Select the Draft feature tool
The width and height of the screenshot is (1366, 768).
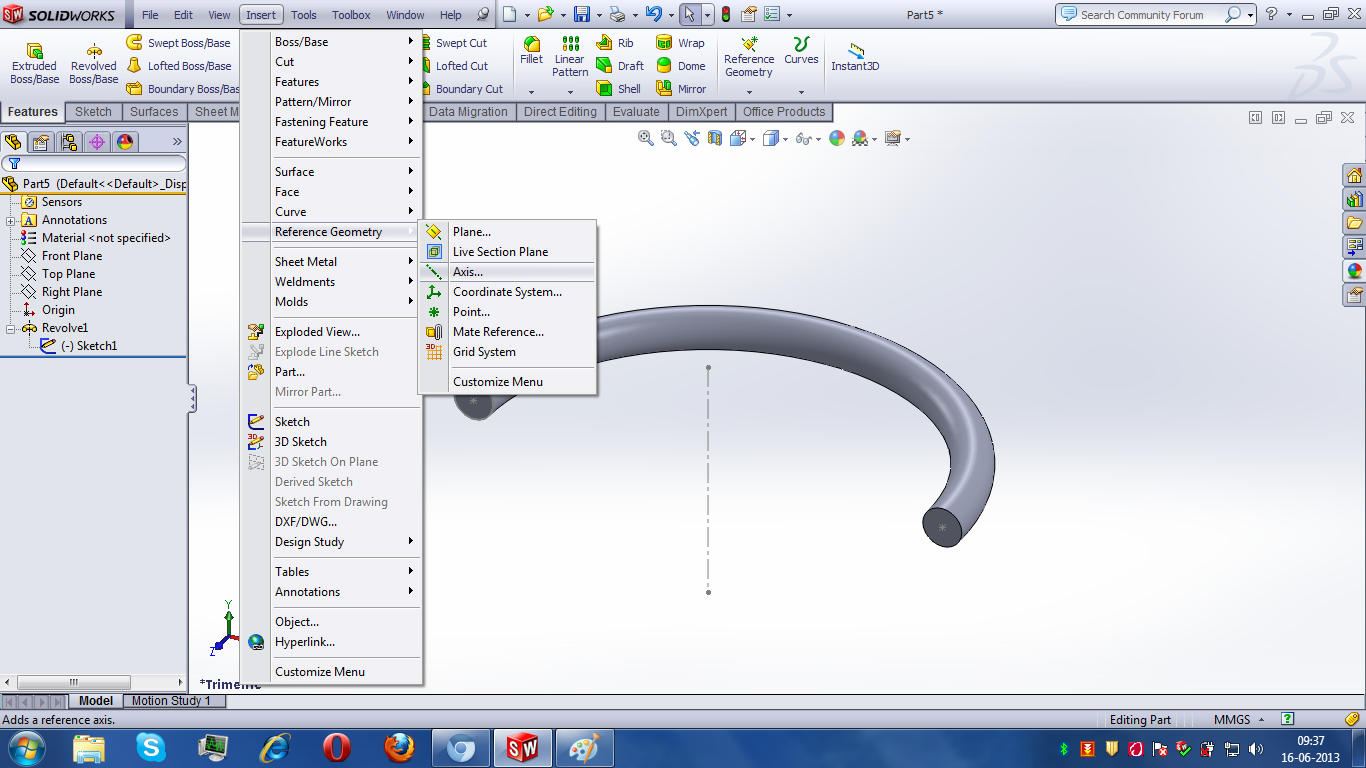tap(620, 66)
